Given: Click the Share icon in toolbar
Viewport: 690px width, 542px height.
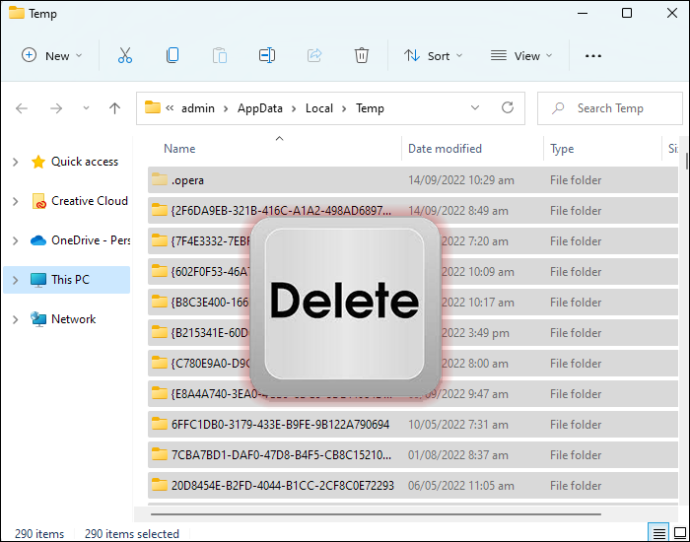Looking at the screenshot, I should tap(314, 55).
